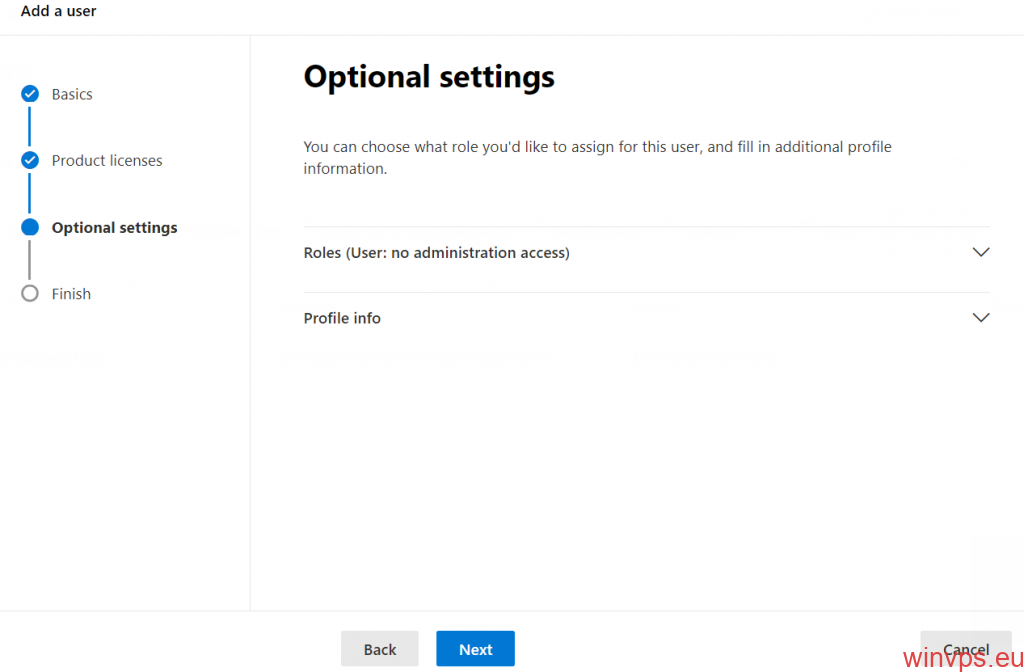Click the Optional settings filled step dot

pos(30,227)
